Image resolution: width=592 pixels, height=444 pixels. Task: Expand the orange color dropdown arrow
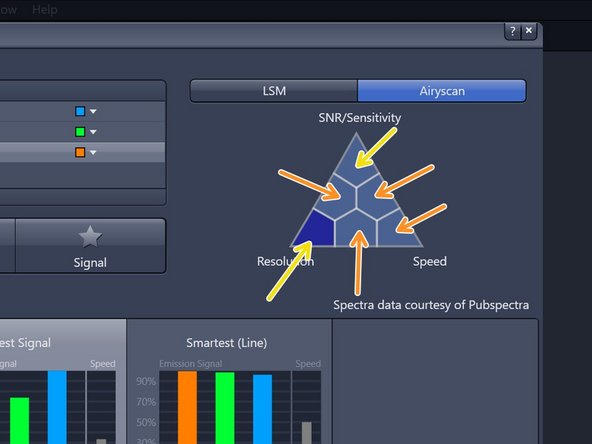(93, 153)
